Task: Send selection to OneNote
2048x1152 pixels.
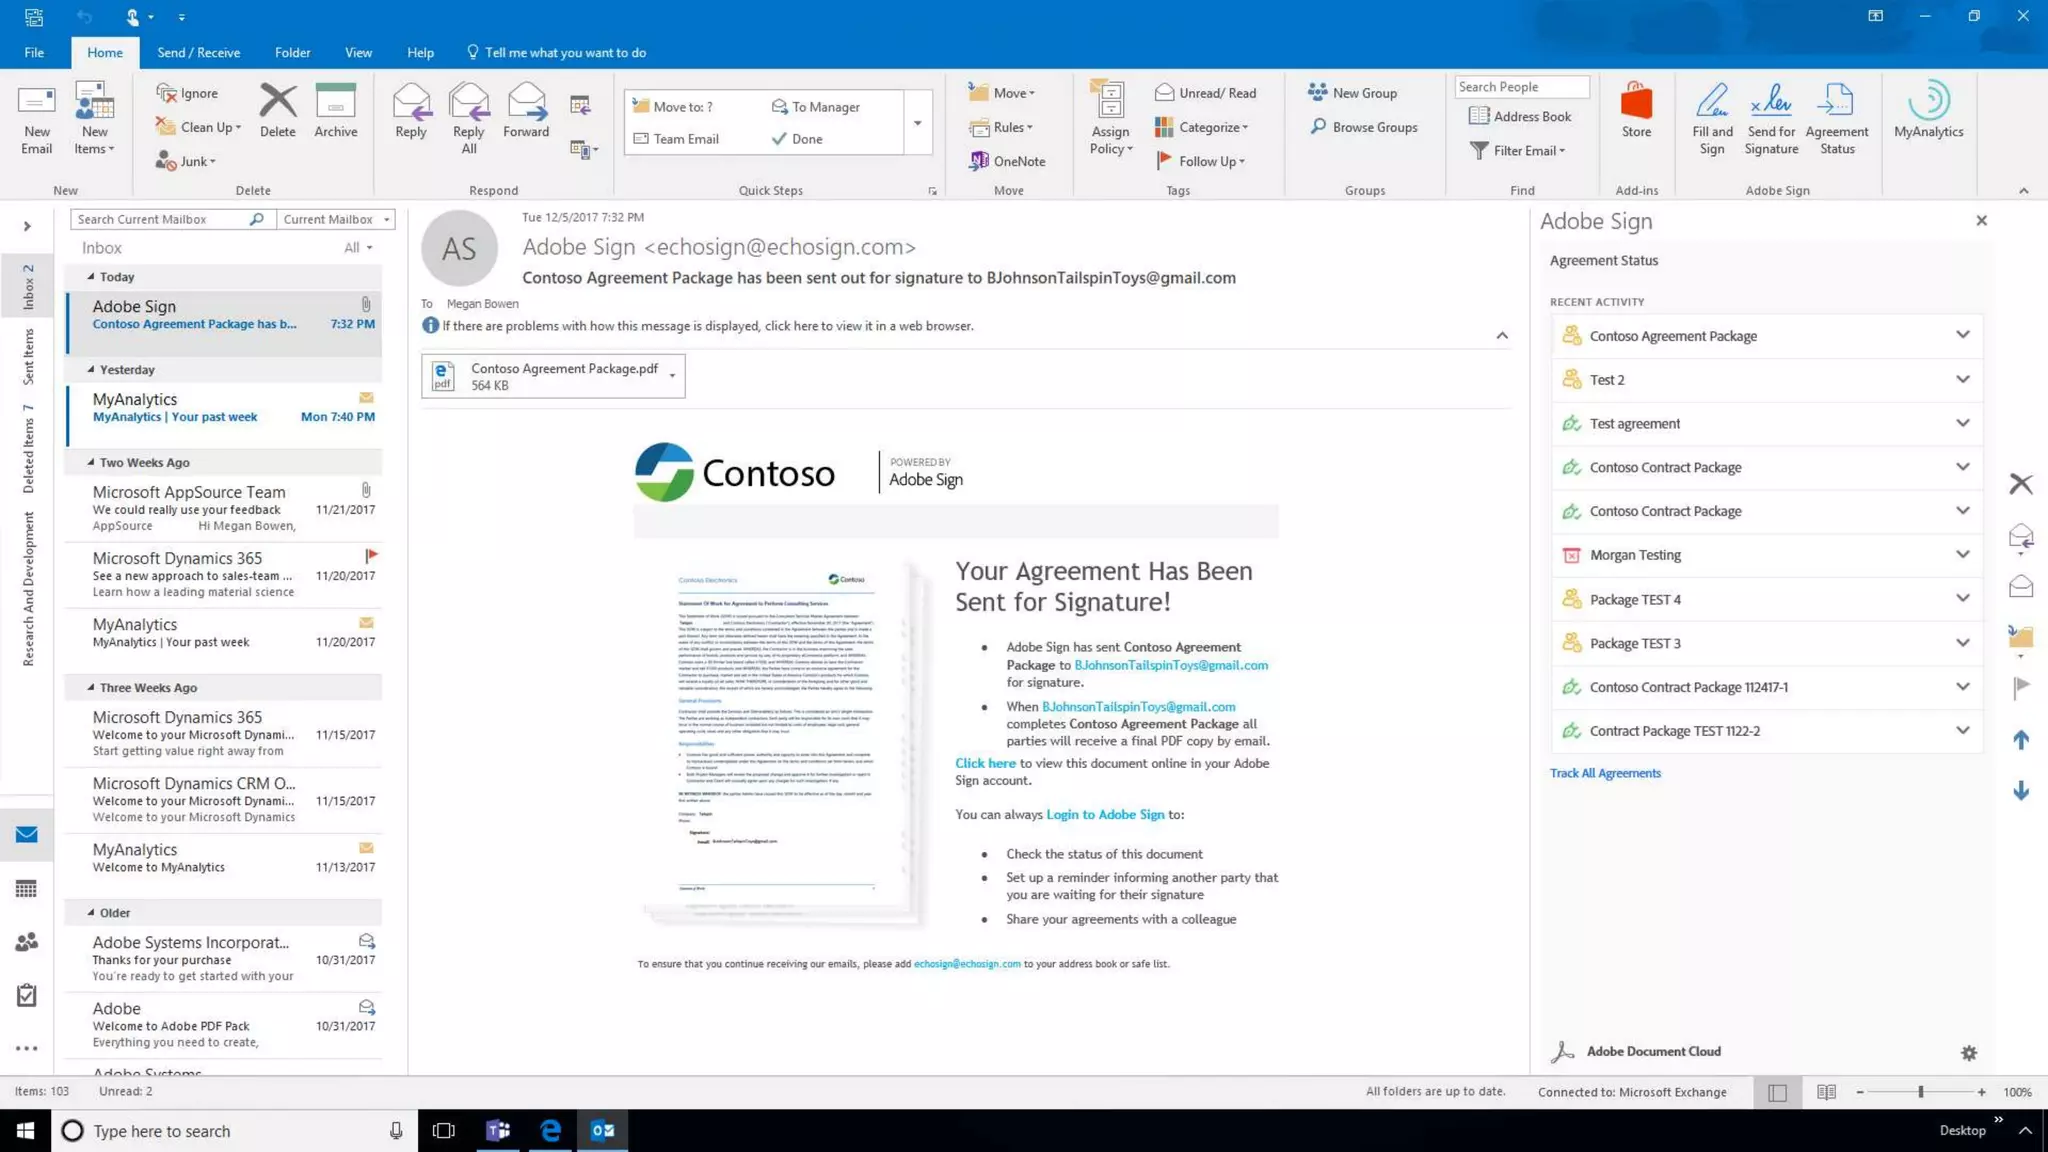Action: 1007,161
